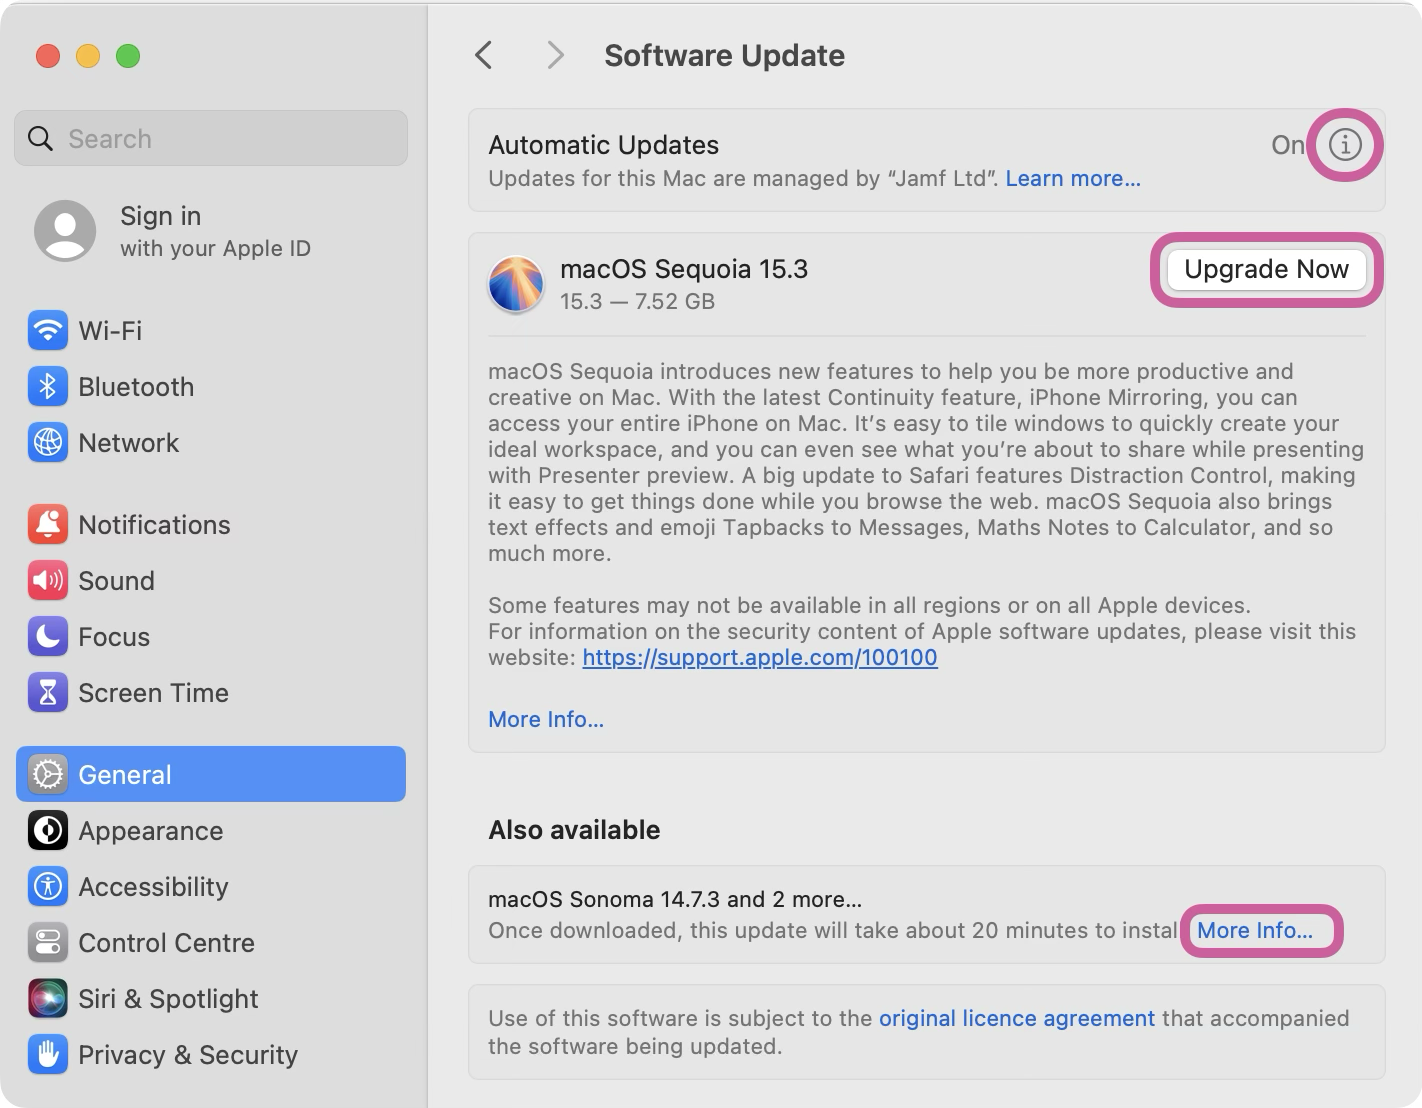1422x1108 pixels.
Task: Open the Sound speaker icon
Action: click(x=48, y=580)
